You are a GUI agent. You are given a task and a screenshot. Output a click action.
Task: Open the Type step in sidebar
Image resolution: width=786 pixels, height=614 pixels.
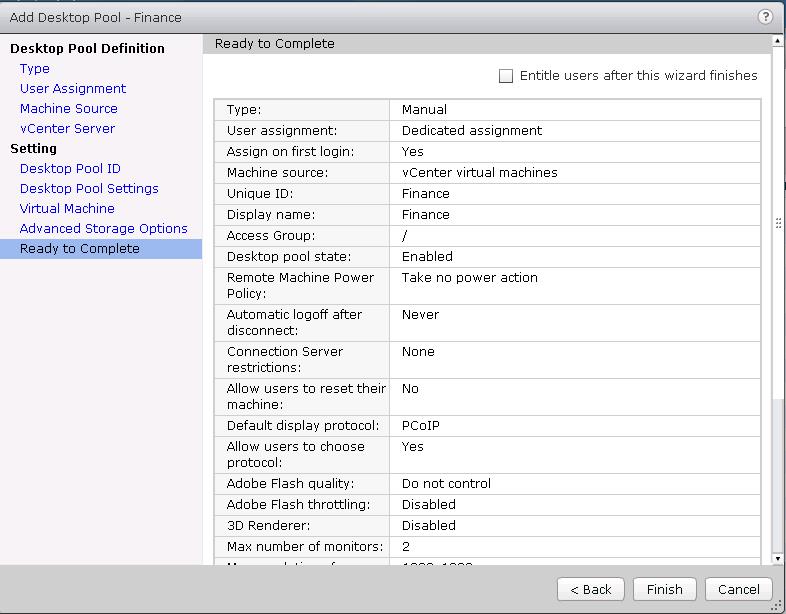tap(34, 69)
